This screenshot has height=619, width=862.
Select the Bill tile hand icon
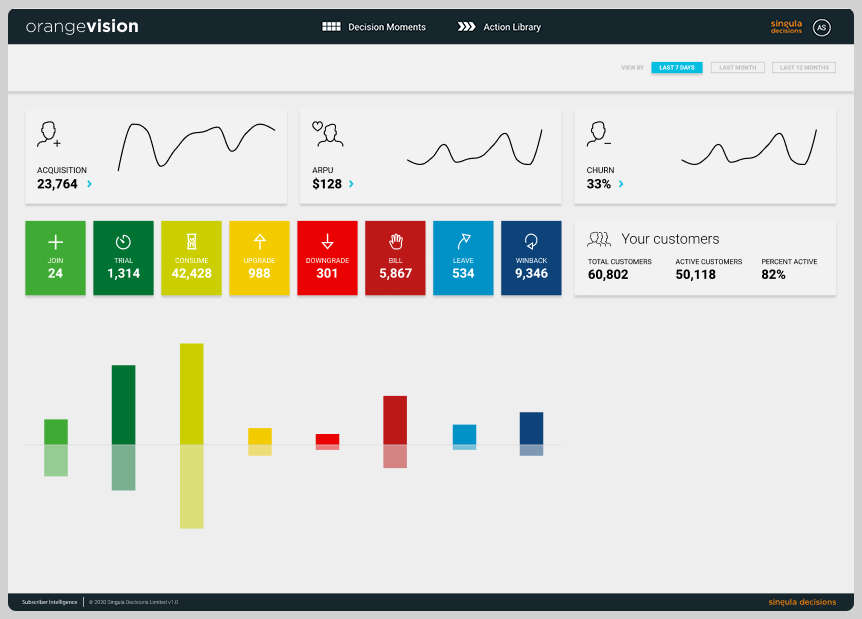396,241
